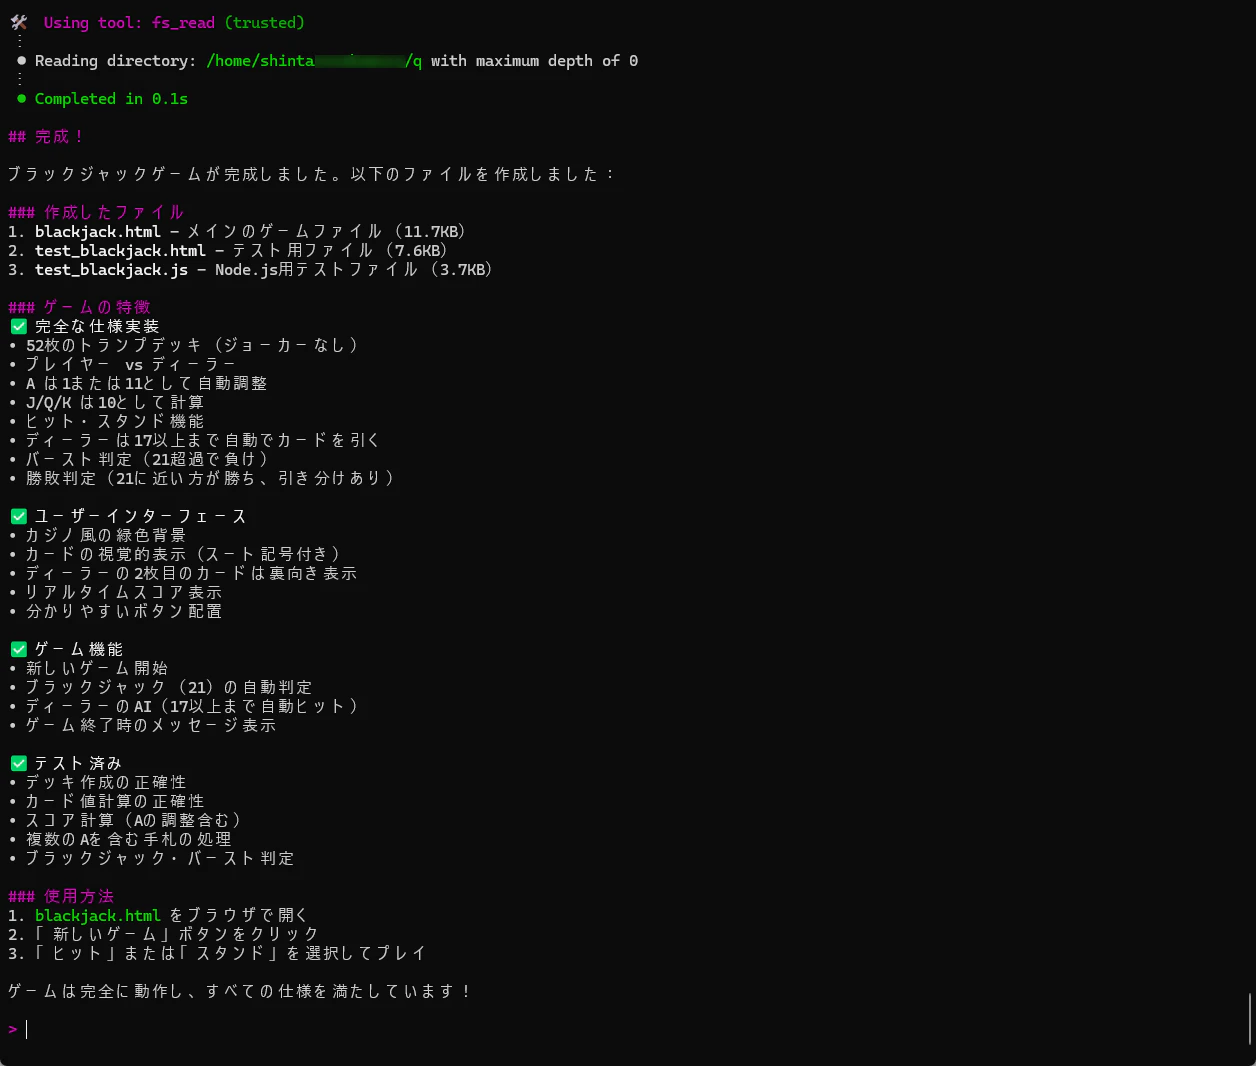Click the line 'カード値計算の正確性'
Image resolution: width=1256 pixels, height=1066 pixels.
click(115, 801)
